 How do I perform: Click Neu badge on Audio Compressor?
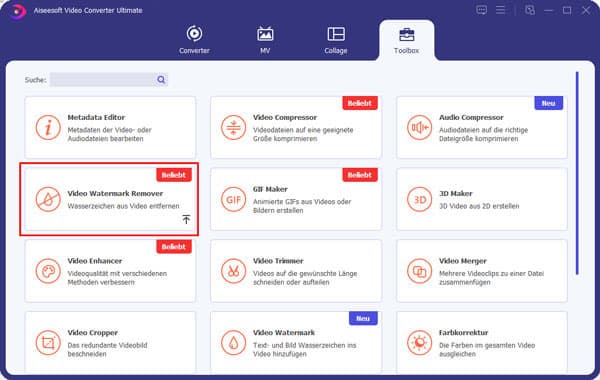pos(548,103)
